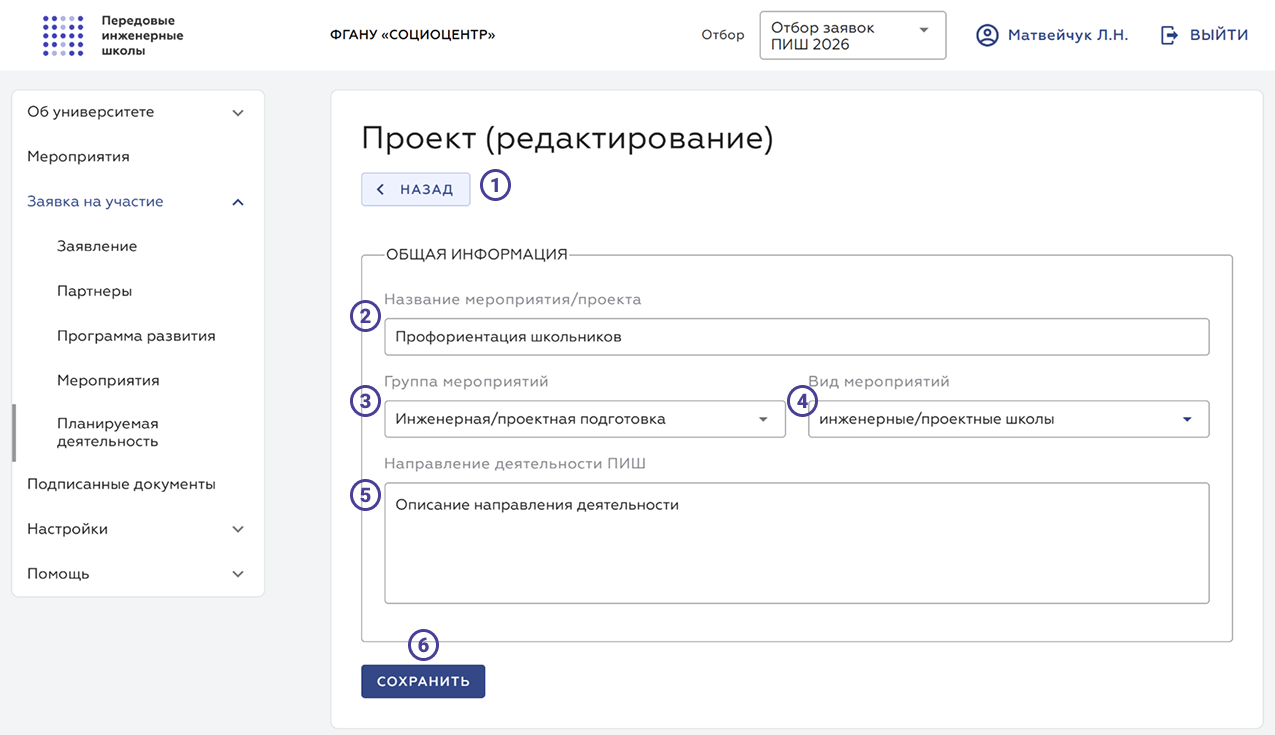
Task: Open the Матвейчук Л.Н. user profile
Action: point(1068,35)
